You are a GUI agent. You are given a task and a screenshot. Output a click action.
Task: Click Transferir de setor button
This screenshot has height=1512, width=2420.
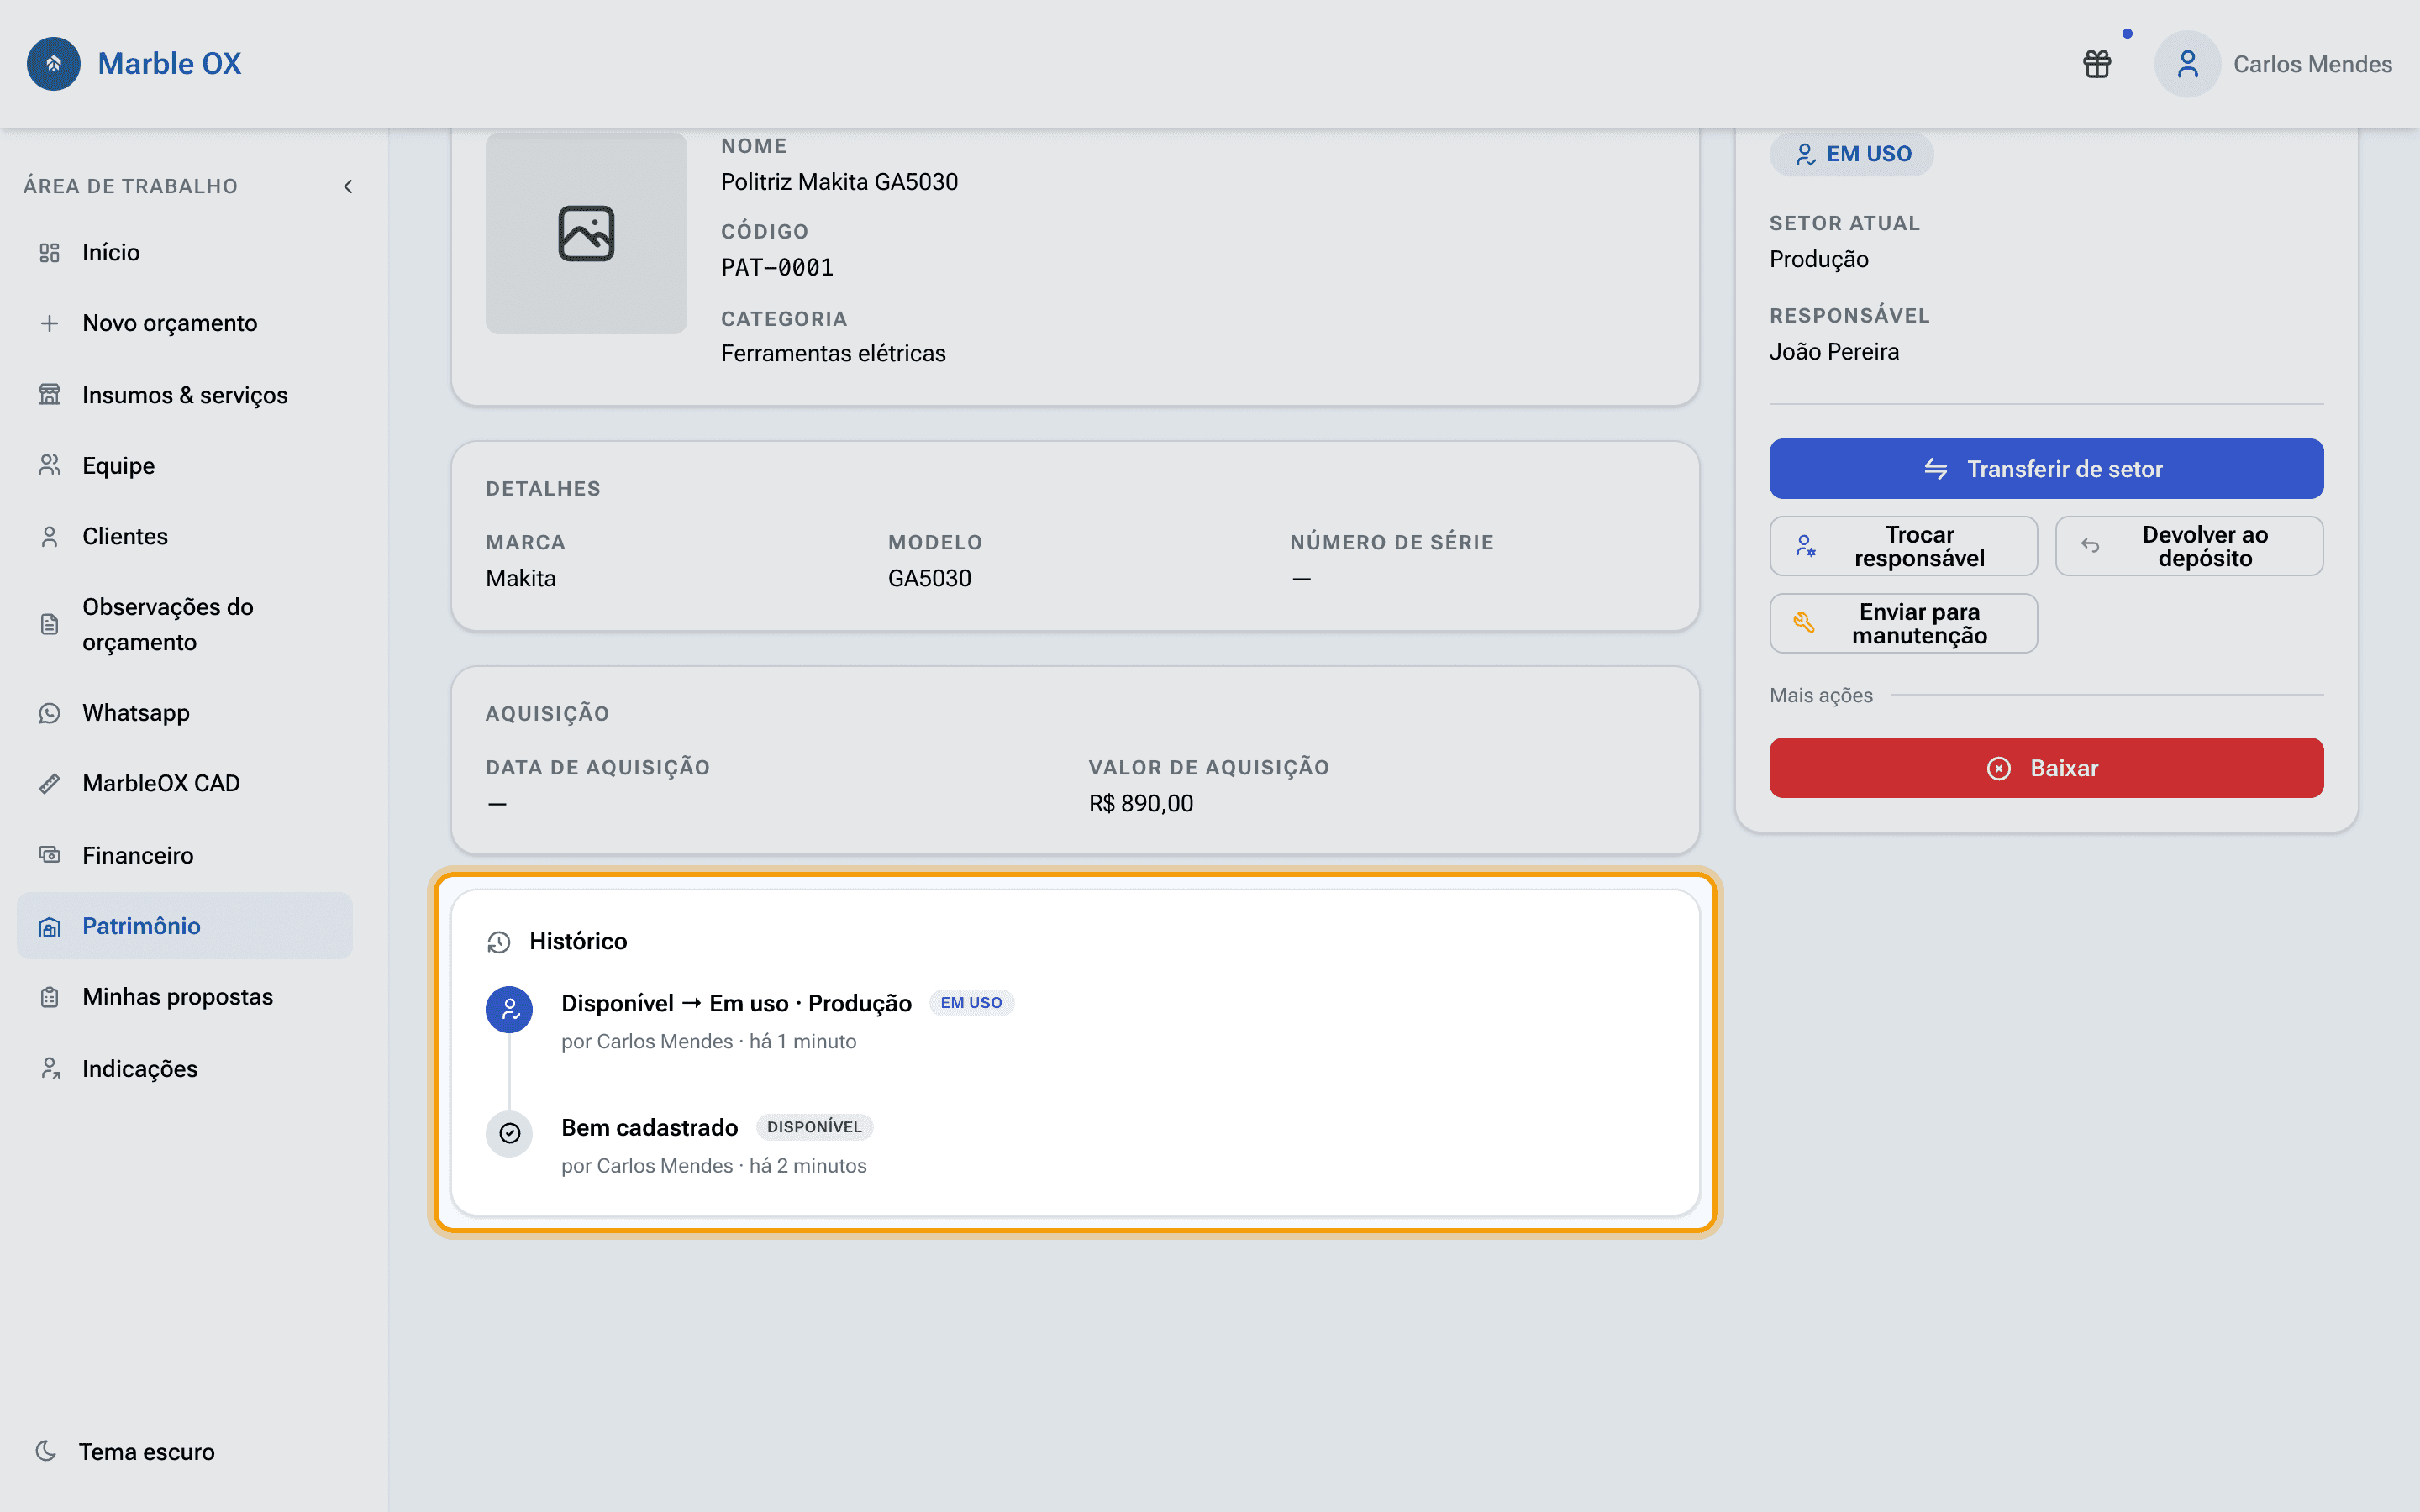tap(2046, 469)
